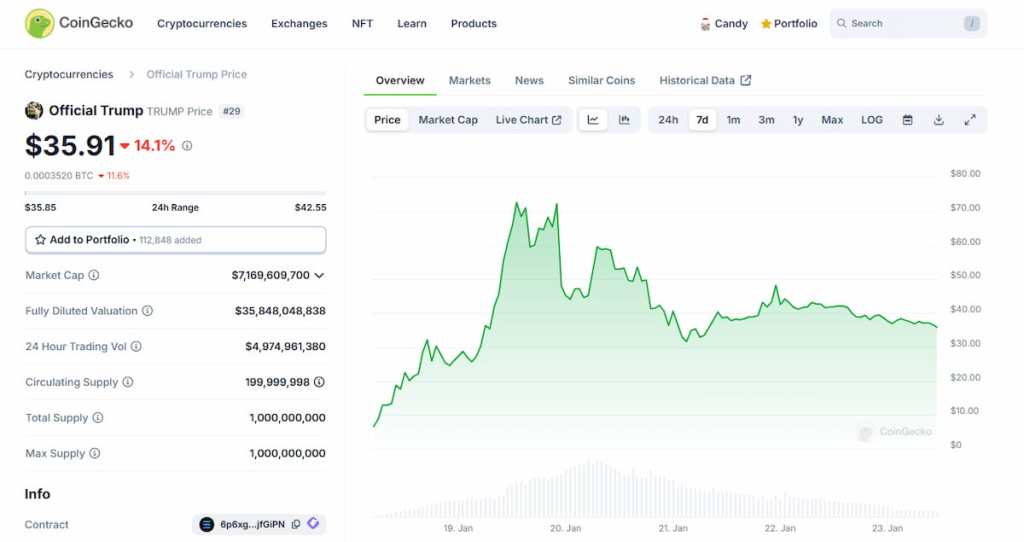Click the $35,848,048,838 valuation value
Screen dimensions: 1024x542
tap(280, 311)
